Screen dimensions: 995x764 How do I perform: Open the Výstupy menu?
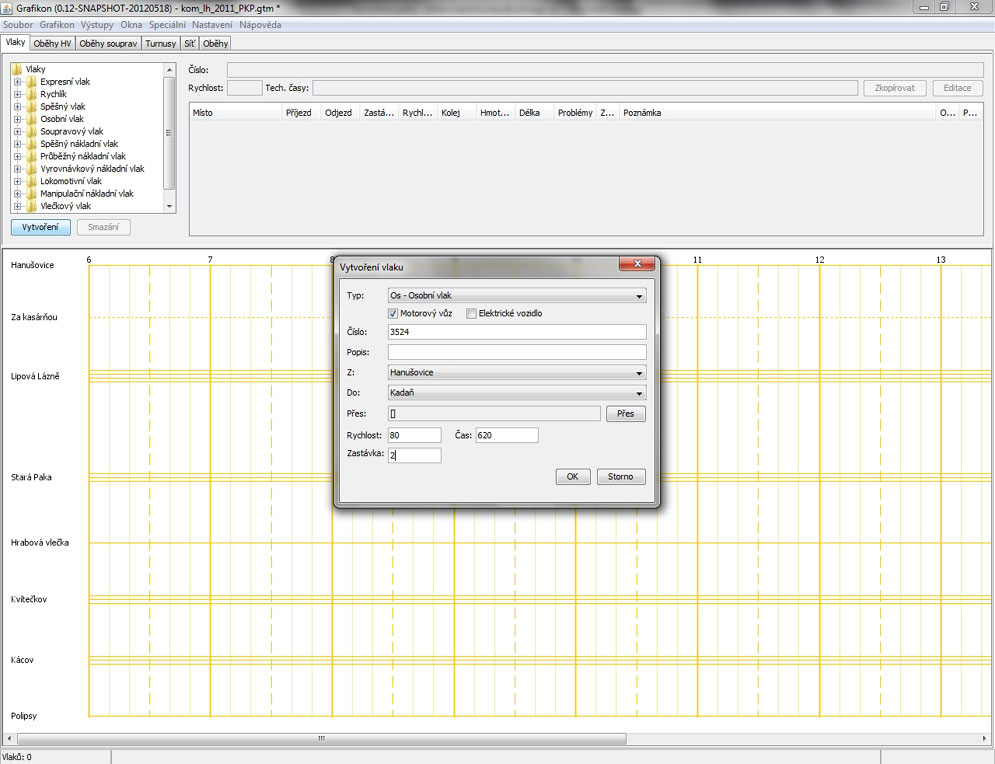pos(97,25)
